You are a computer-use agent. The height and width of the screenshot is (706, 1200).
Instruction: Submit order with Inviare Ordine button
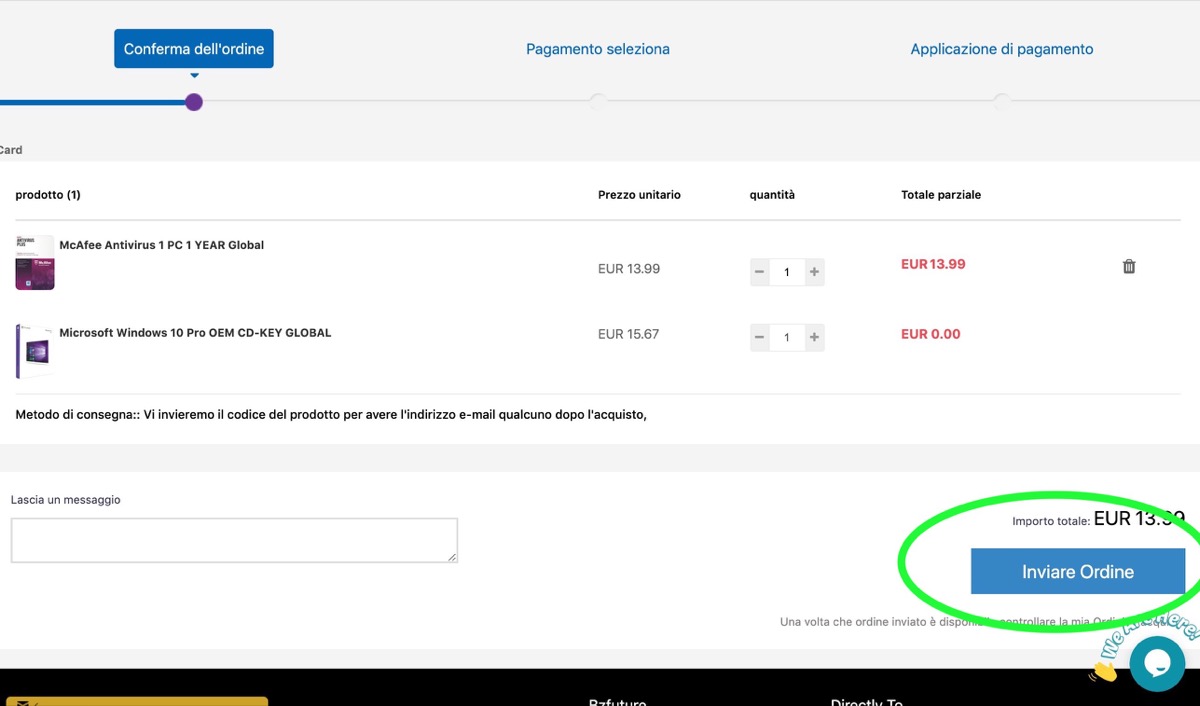(1078, 572)
